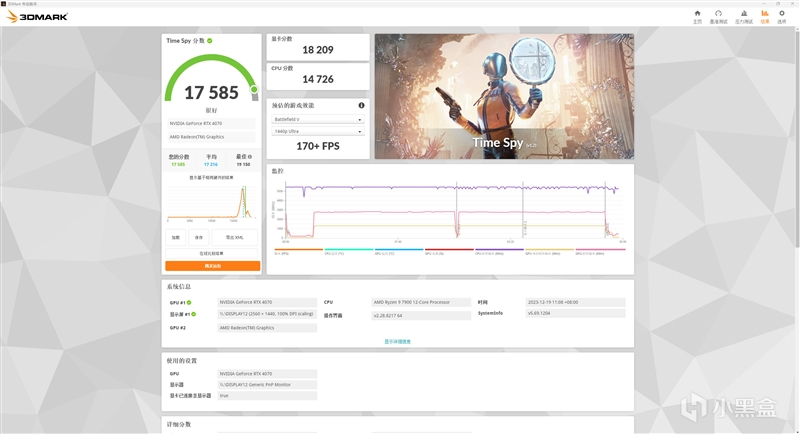Toggle the yellow GPU memory clock legend
This screenshot has width=800, height=434.
click(x=549, y=251)
